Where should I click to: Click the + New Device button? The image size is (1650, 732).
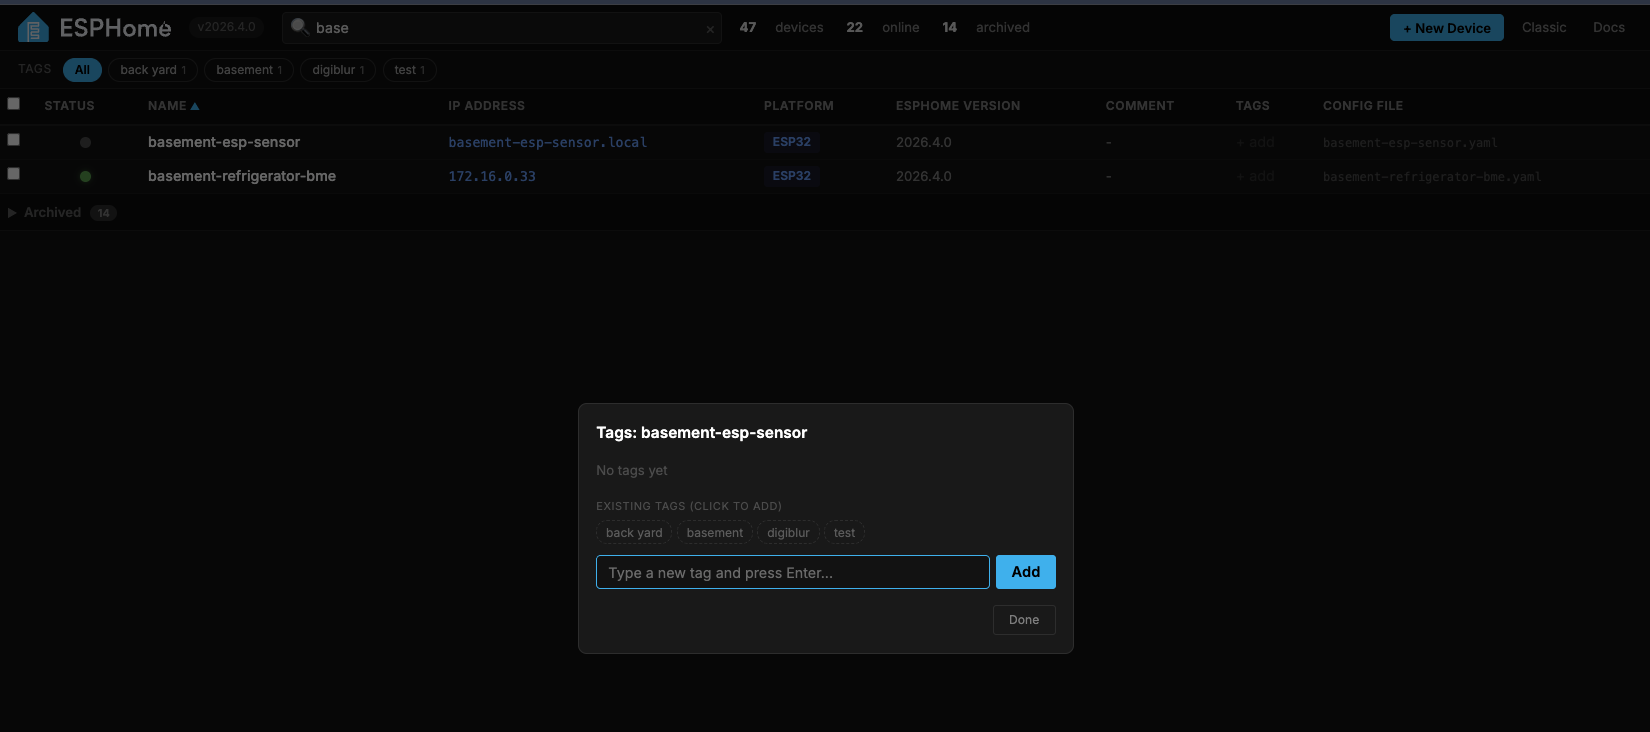tap(1446, 28)
